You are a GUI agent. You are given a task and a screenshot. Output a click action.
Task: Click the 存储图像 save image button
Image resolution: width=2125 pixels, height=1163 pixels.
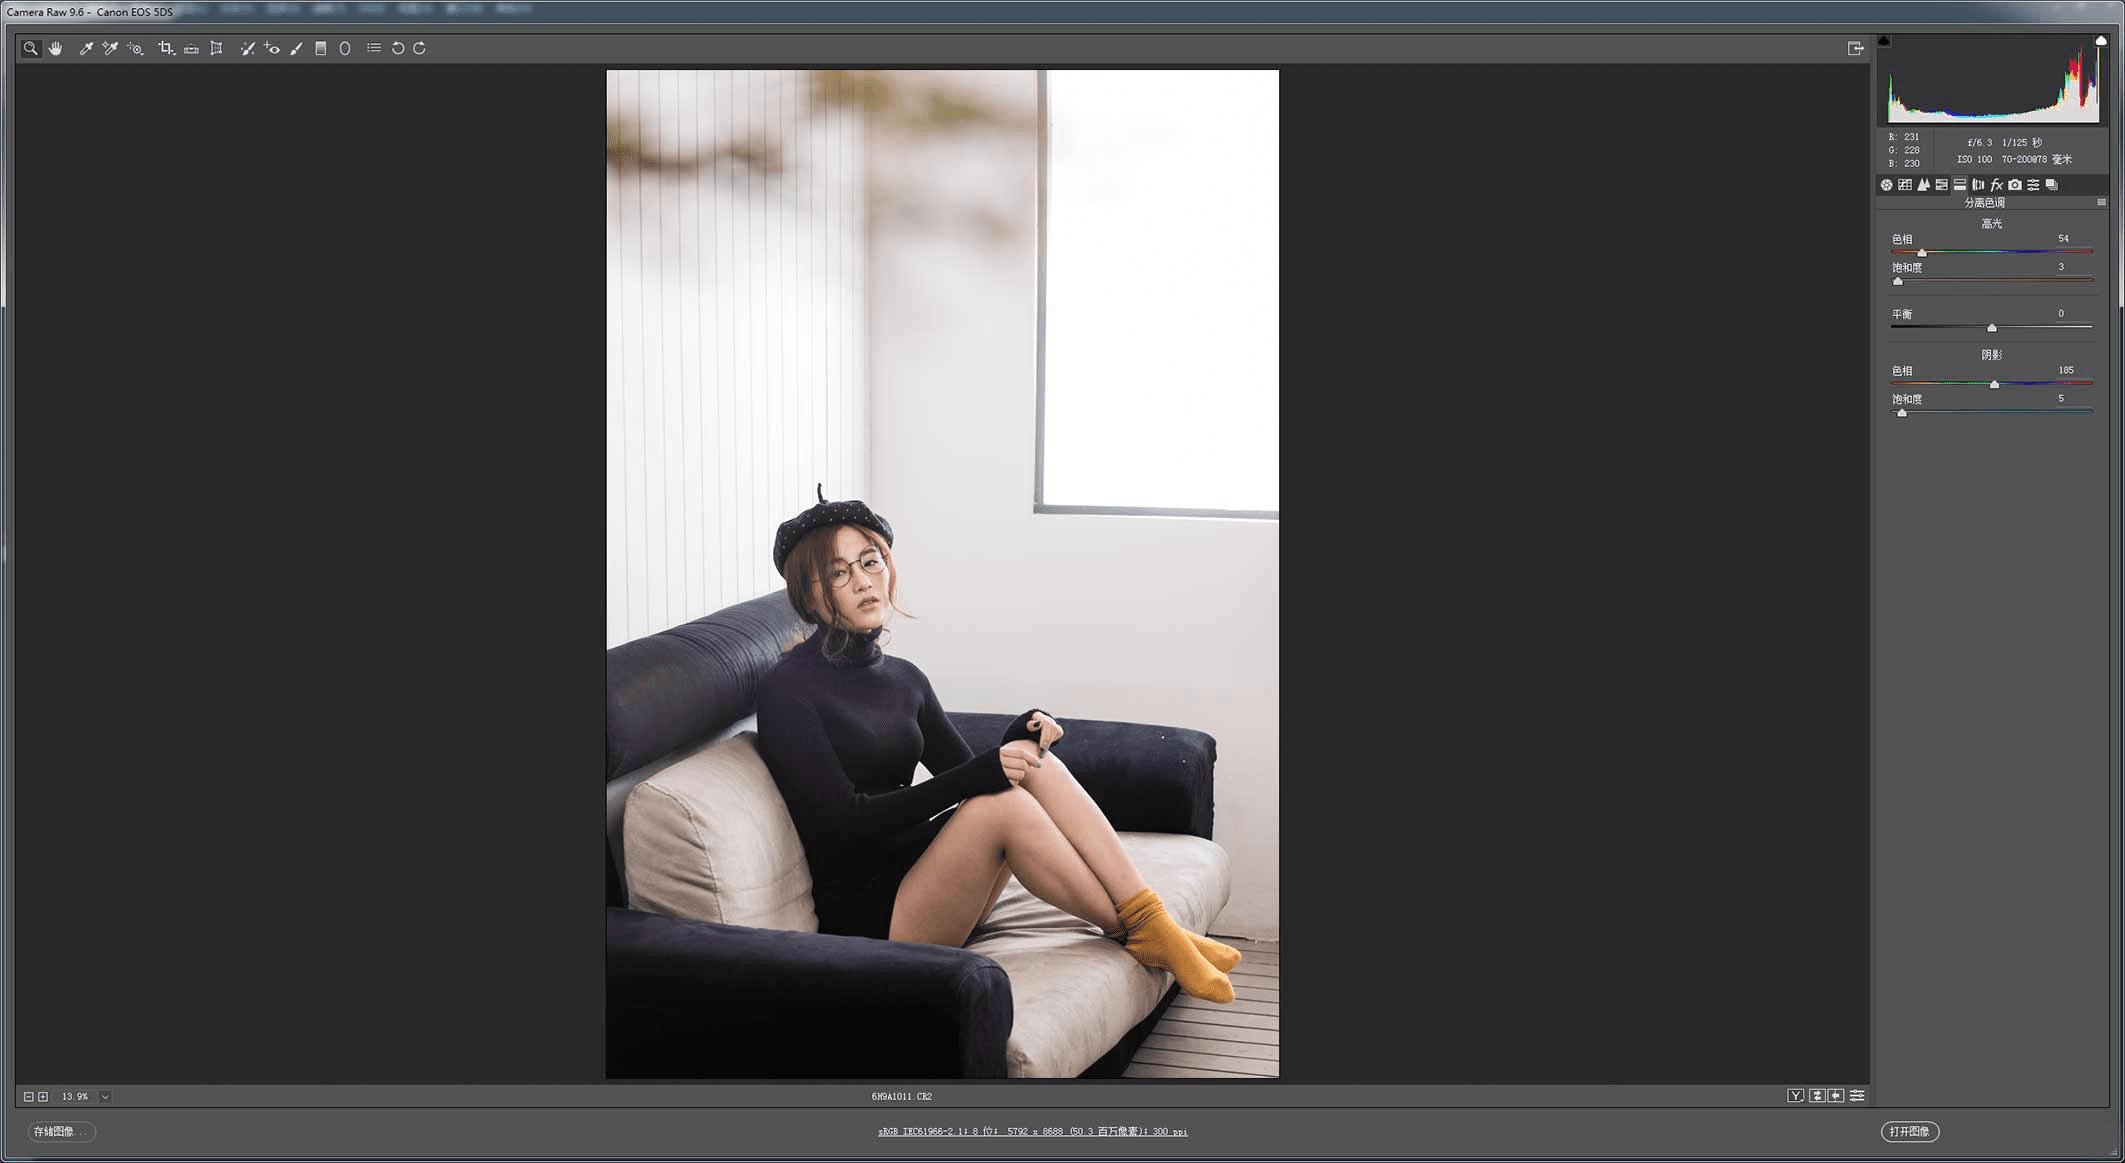tap(60, 1132)
